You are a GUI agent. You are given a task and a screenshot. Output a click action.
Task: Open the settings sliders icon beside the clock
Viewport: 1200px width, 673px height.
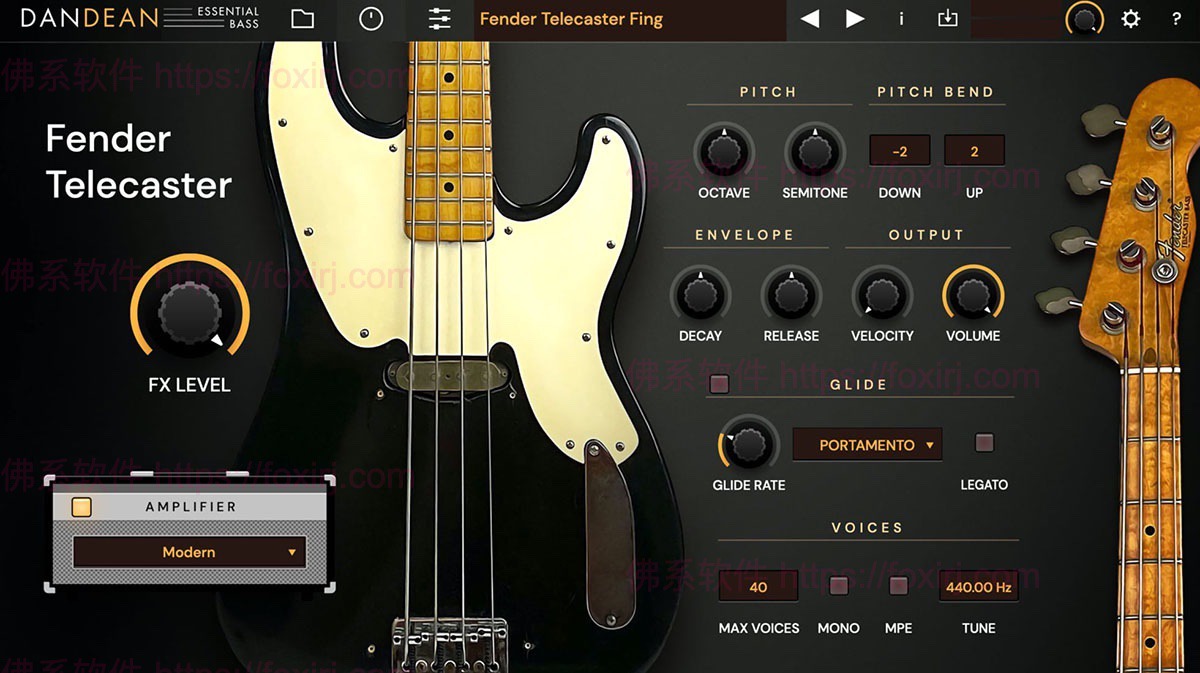(x=438, y=19)
